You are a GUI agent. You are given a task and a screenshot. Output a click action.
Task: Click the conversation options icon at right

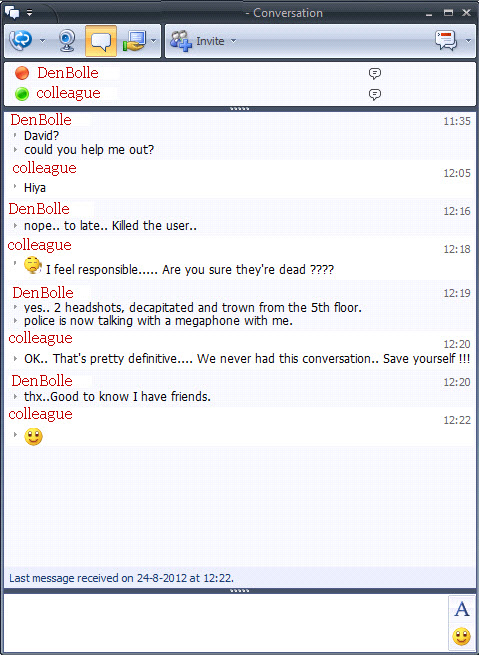pyautogui.click(x=446, y=41)
